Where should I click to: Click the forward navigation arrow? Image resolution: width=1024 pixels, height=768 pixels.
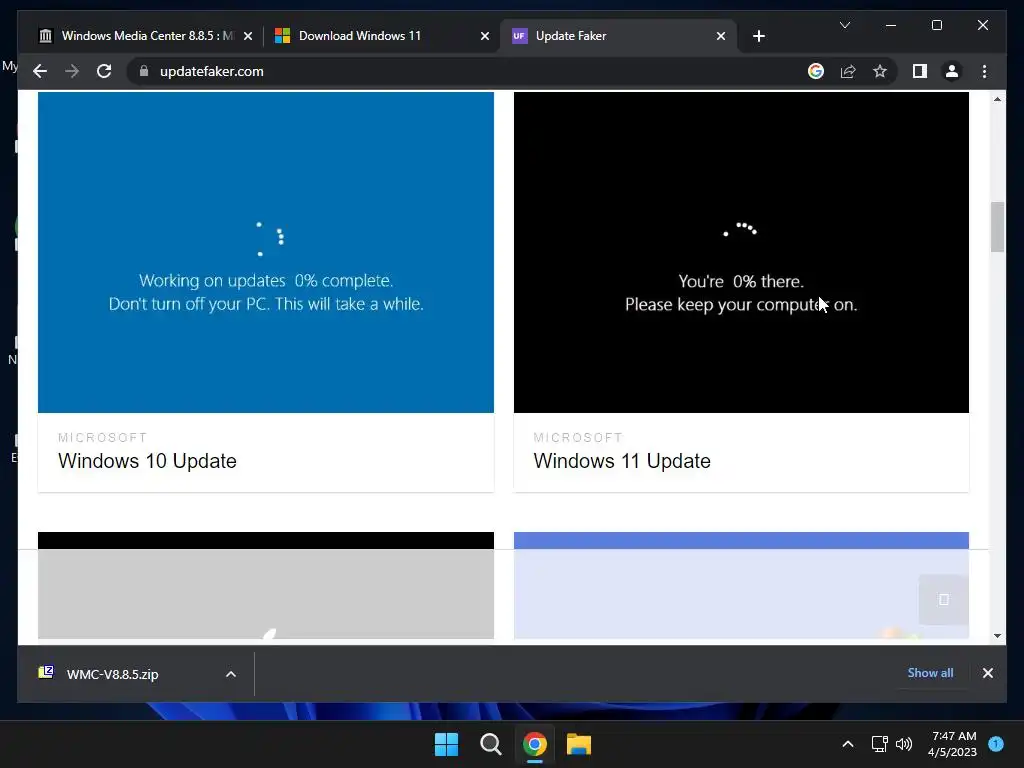[x=72, y=71]
